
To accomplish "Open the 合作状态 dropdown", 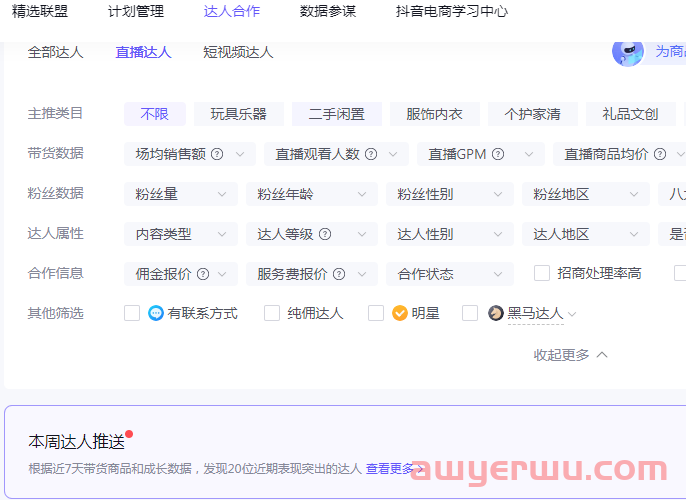I will click(450, 274).
